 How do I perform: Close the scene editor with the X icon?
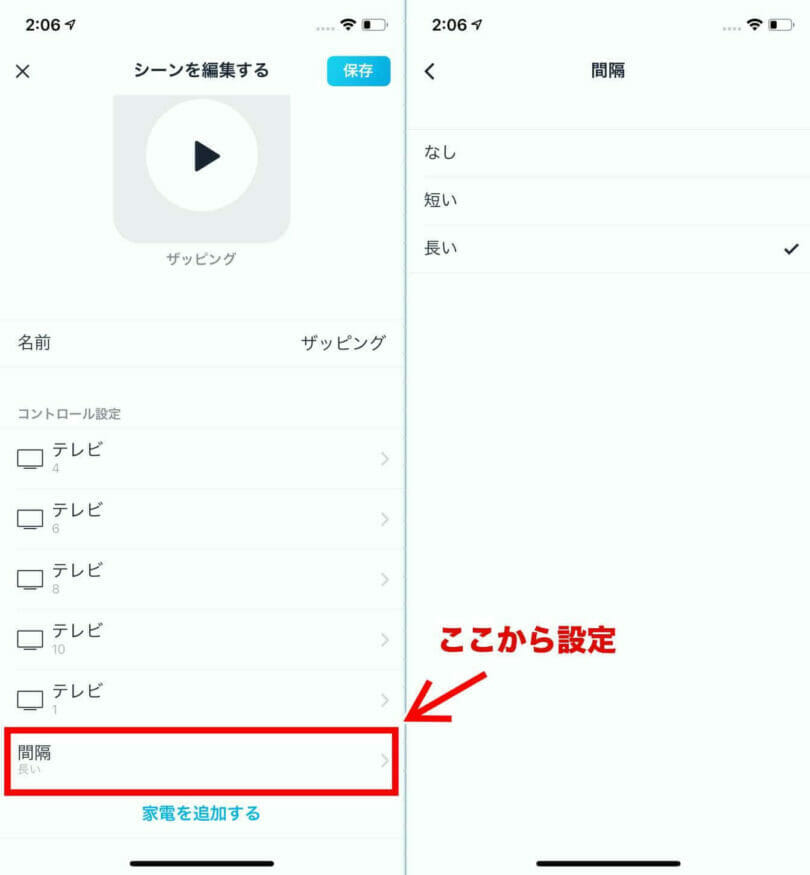pyautogui.click(x=23, y=71)
